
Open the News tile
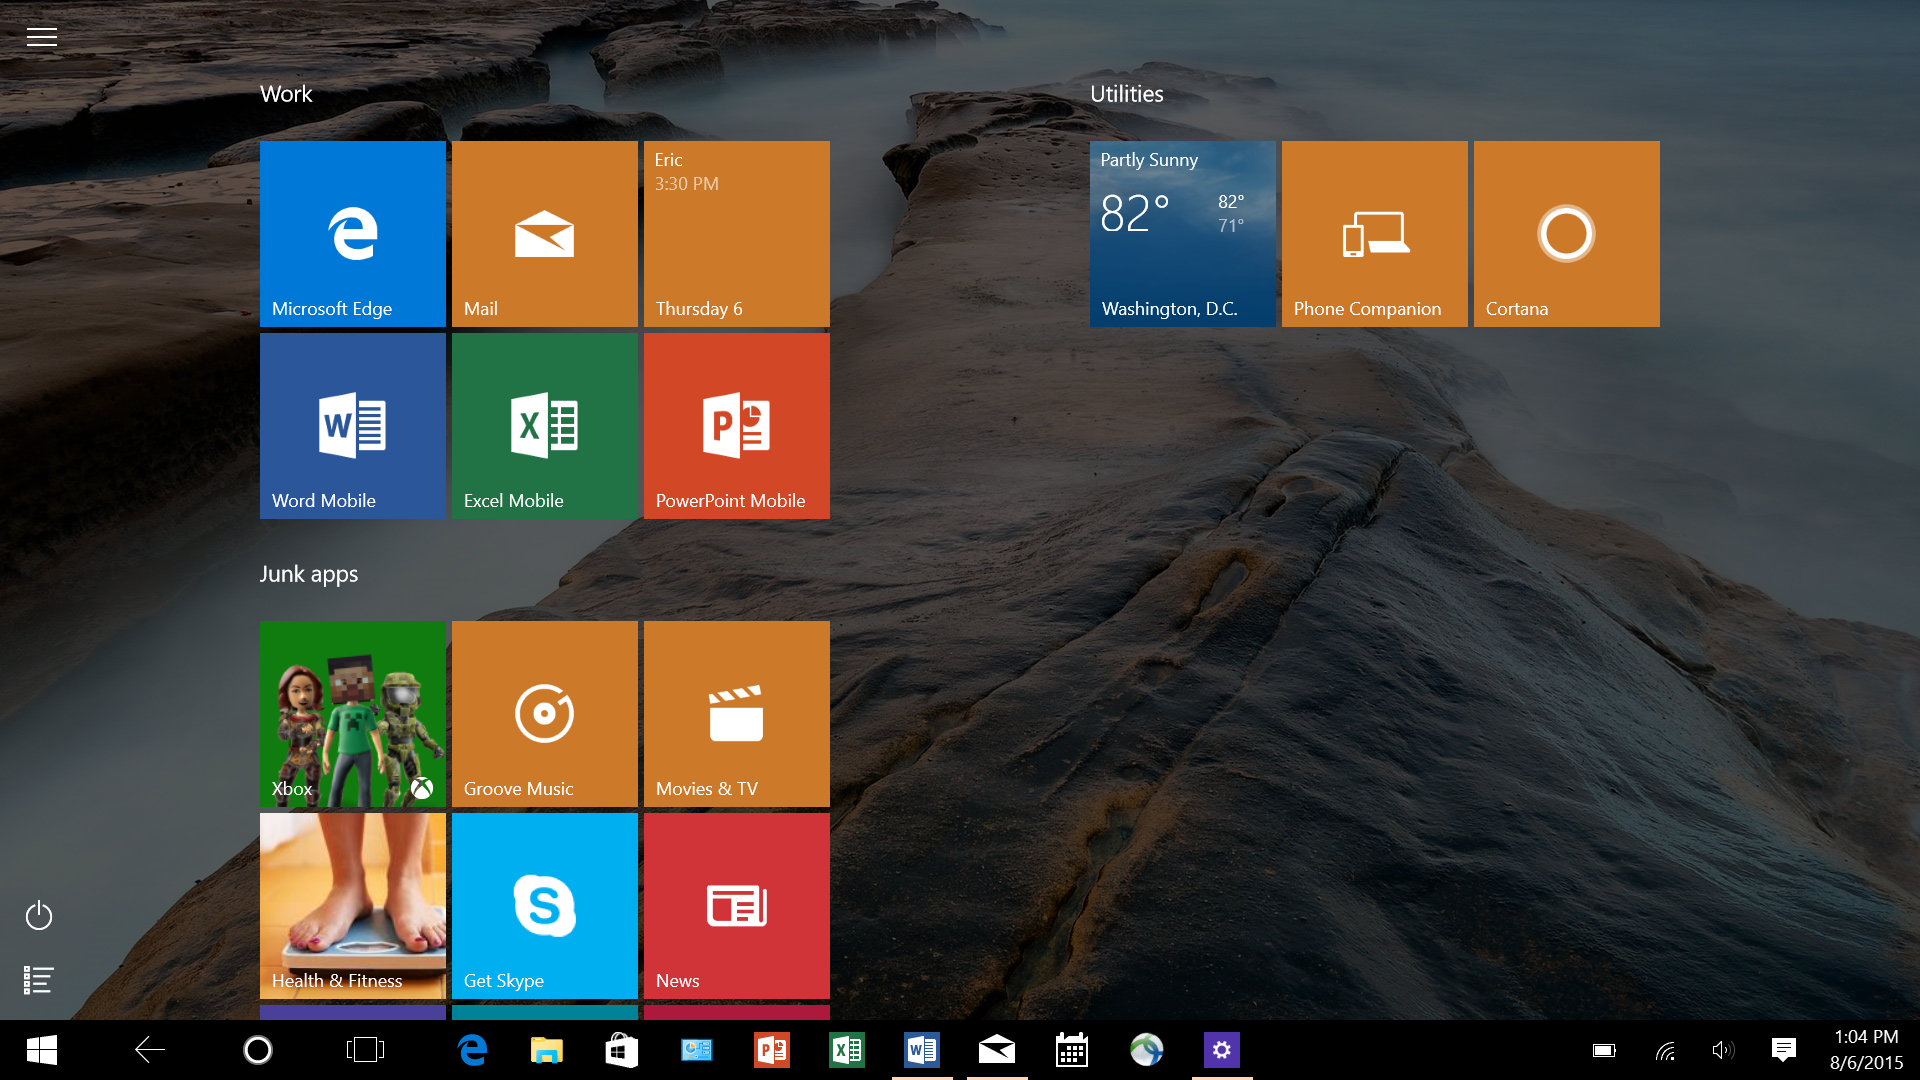pos(737,906)
